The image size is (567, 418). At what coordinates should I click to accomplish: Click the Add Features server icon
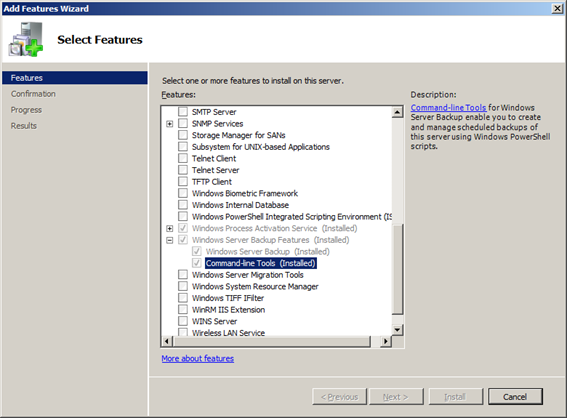click(25, 39)
